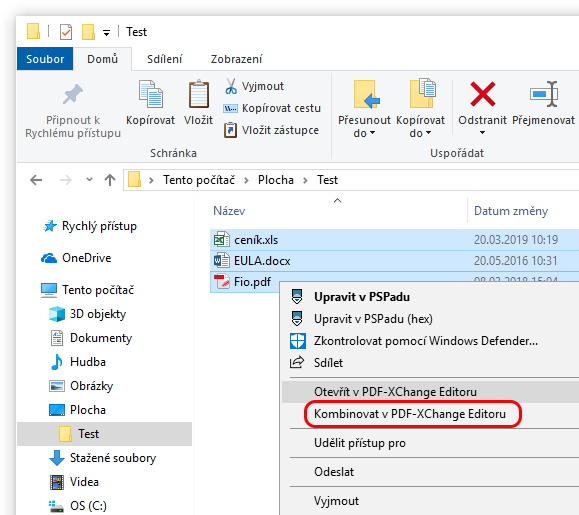Click the OneDrive cloud icon
The image size is (579, 515).
point(49,258)
